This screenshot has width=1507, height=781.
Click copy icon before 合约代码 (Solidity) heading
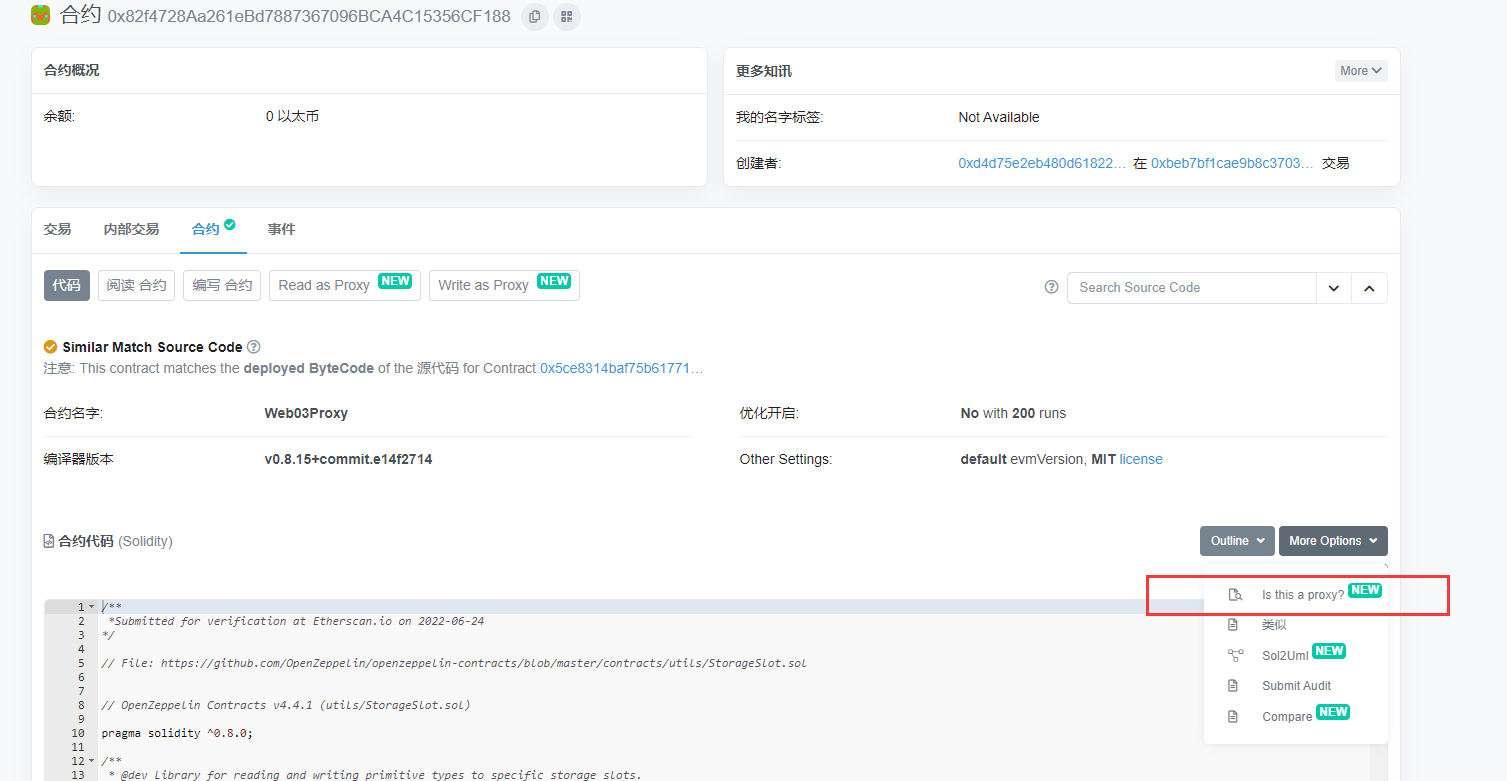click(x=47, y=541)
